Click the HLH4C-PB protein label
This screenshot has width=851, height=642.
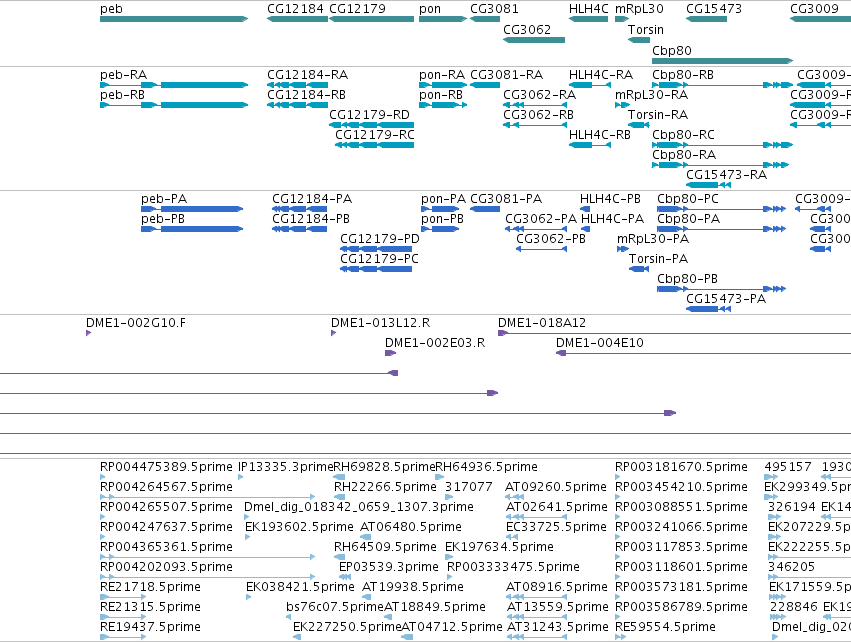(610, 199)
